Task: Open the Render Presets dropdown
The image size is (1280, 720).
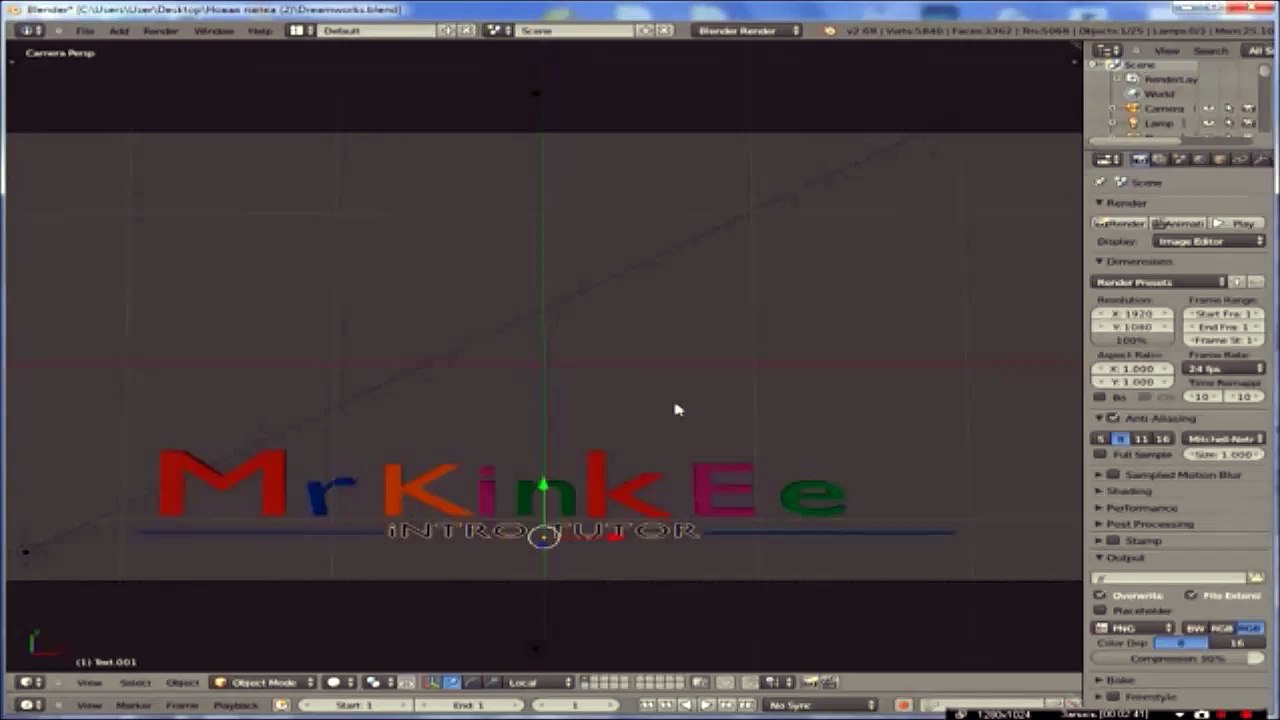Action: pyautogui.click(x=1159, y=282)
